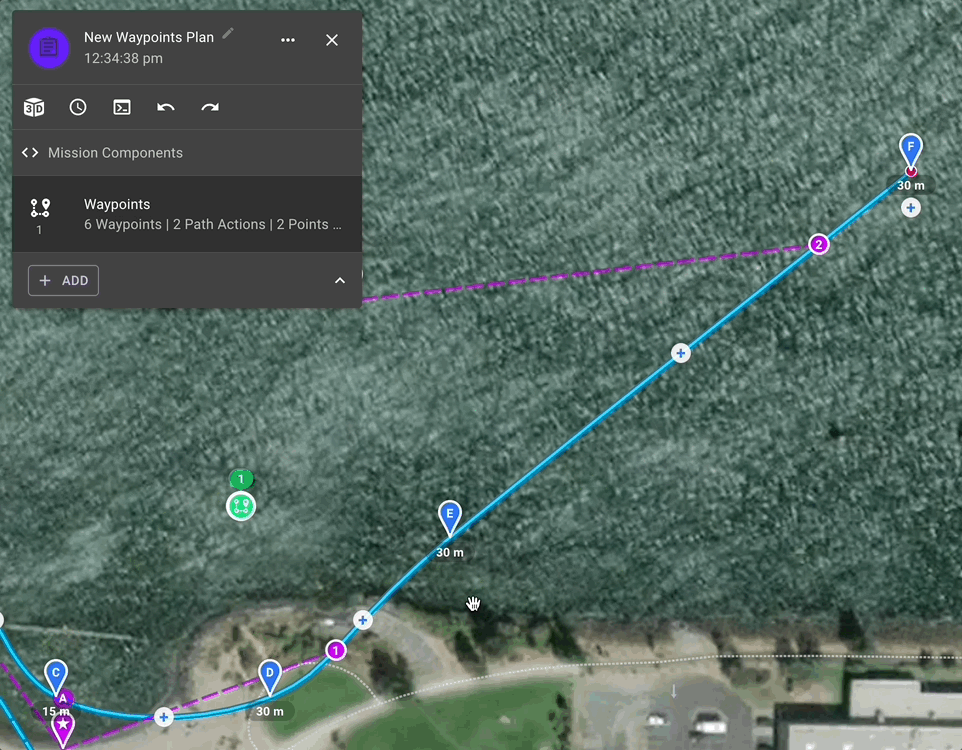Screen dimensions: 962x750
Task: Click the ADD button
Action: (63, 280)
